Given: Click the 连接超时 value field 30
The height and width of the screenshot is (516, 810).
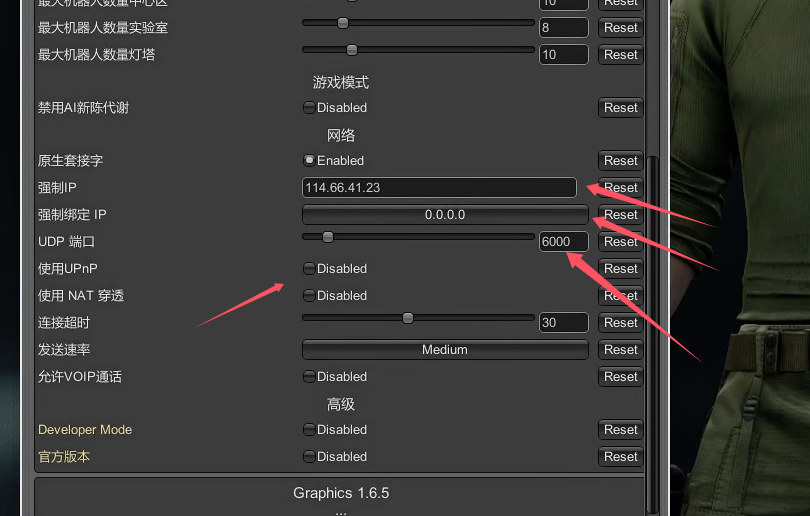Looking at the screenshot, I should (564, 323).
